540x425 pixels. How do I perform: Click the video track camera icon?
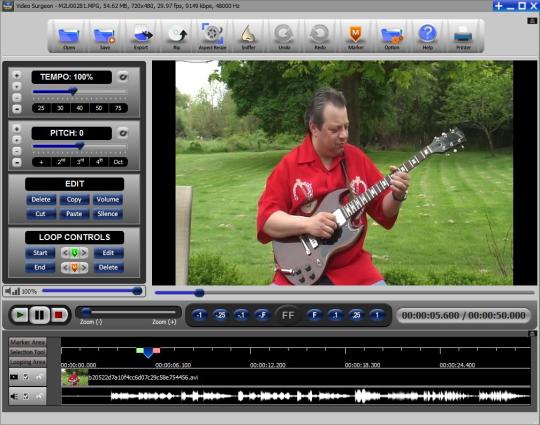tap(14, 377)
